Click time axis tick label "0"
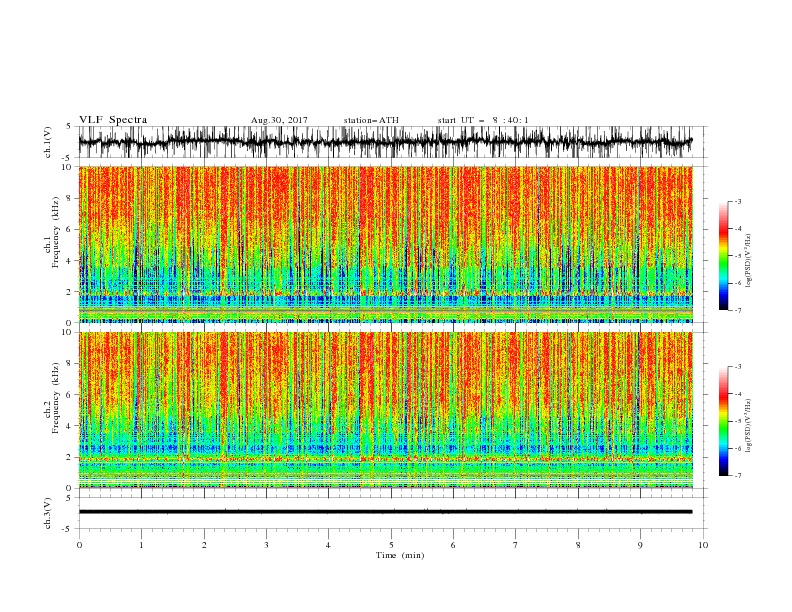Viewport: 792px width, 612px height. [x=79, y=545]
